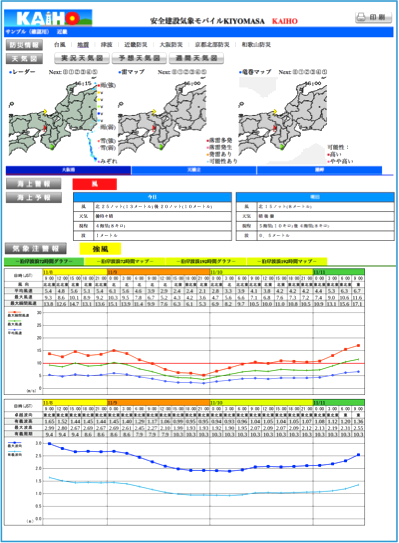The height and width of the screenshot is (543, 399).
Task: Click the 海上警報 button
Action: 34,184
